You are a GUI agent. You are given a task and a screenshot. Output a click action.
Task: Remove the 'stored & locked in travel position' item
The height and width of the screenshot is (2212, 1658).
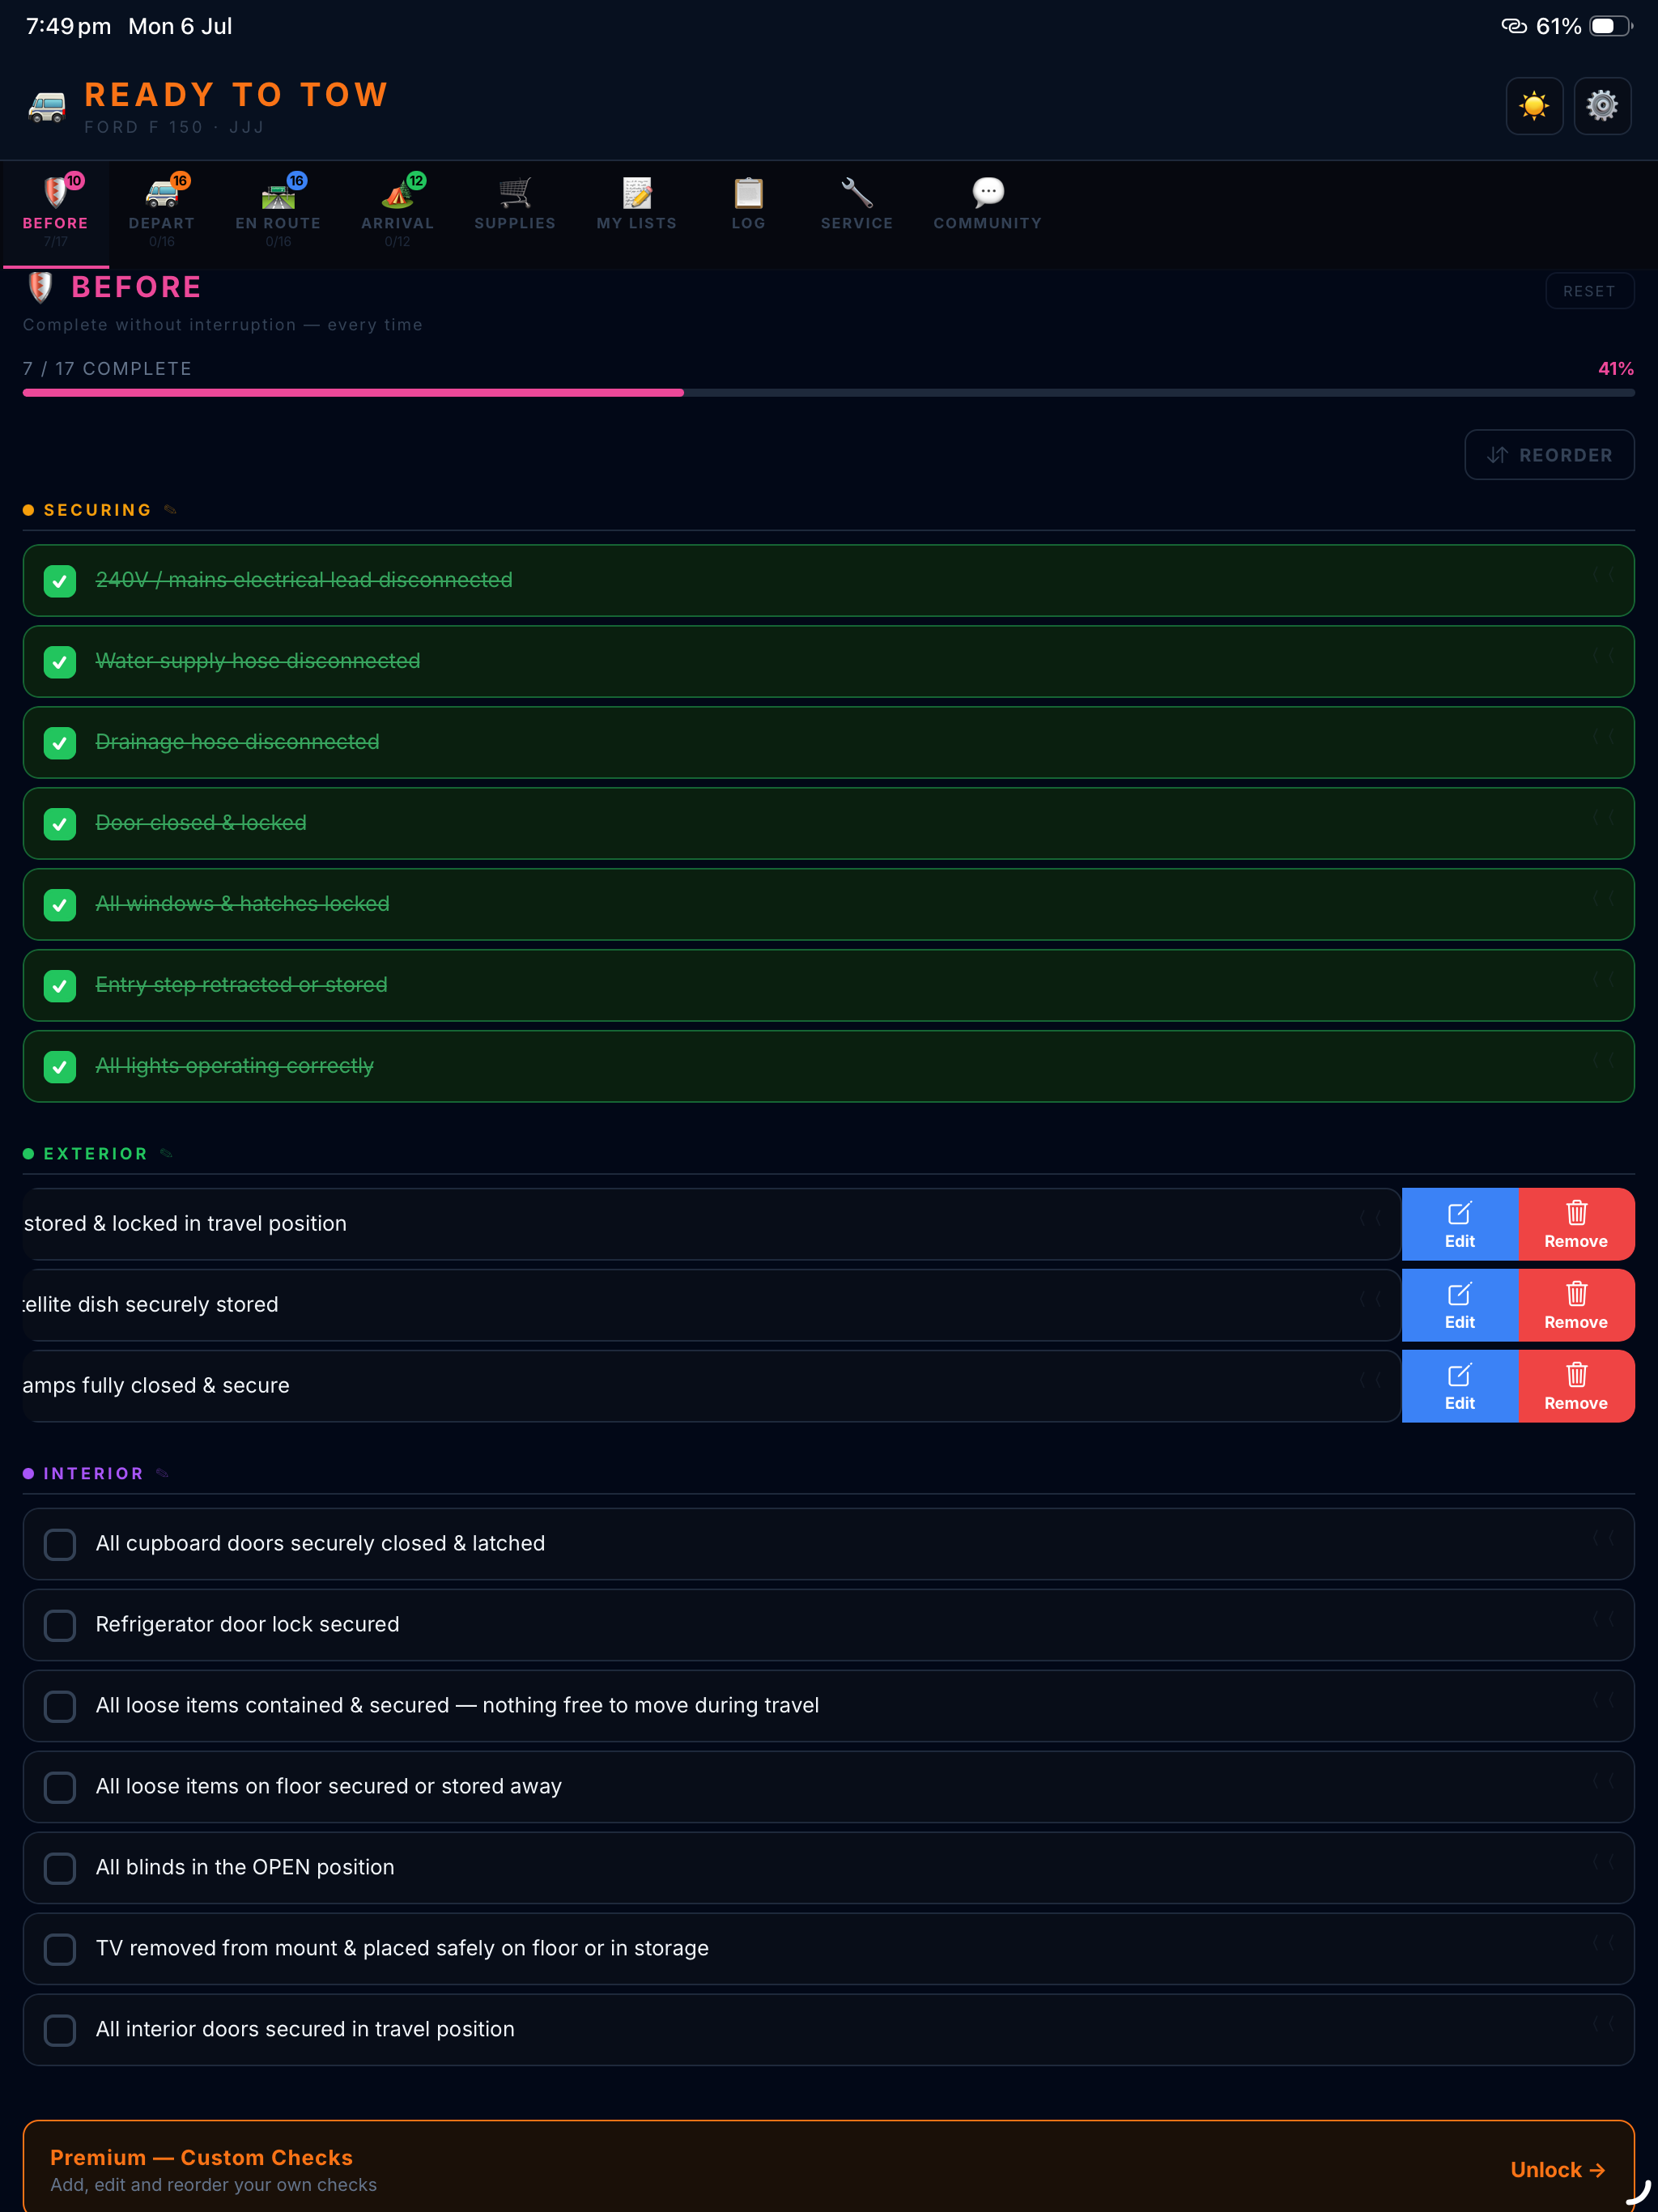click(x=1576, y=1224)
